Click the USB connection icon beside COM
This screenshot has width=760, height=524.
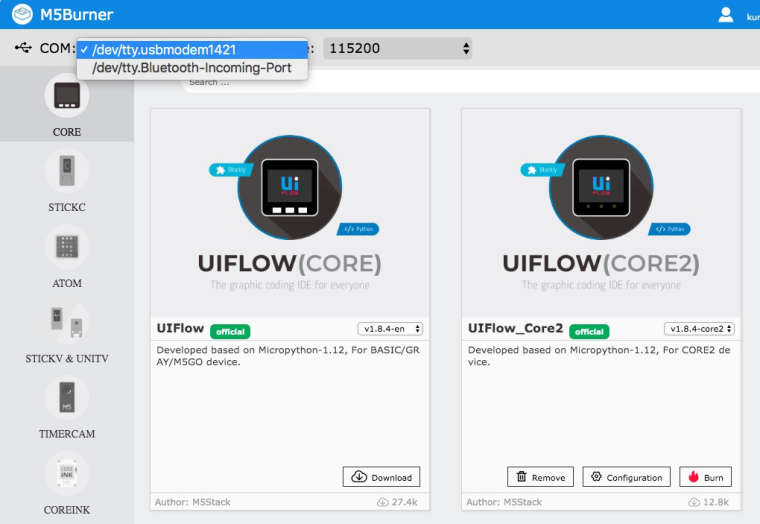[23, 48]
